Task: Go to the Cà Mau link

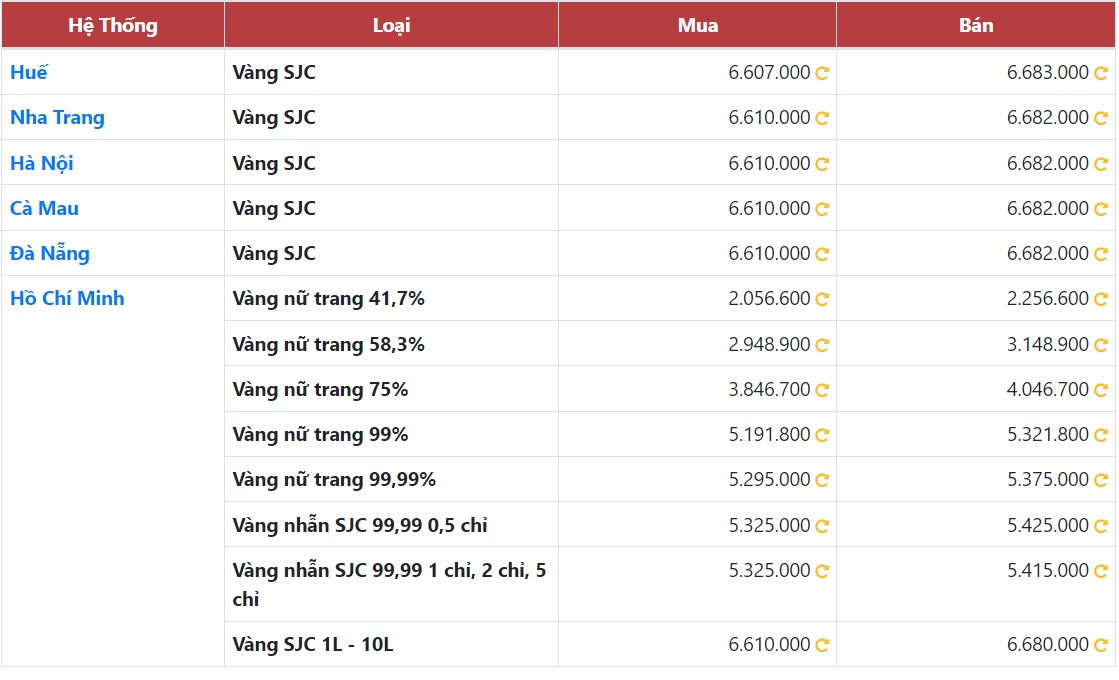Action: [44, 208]
